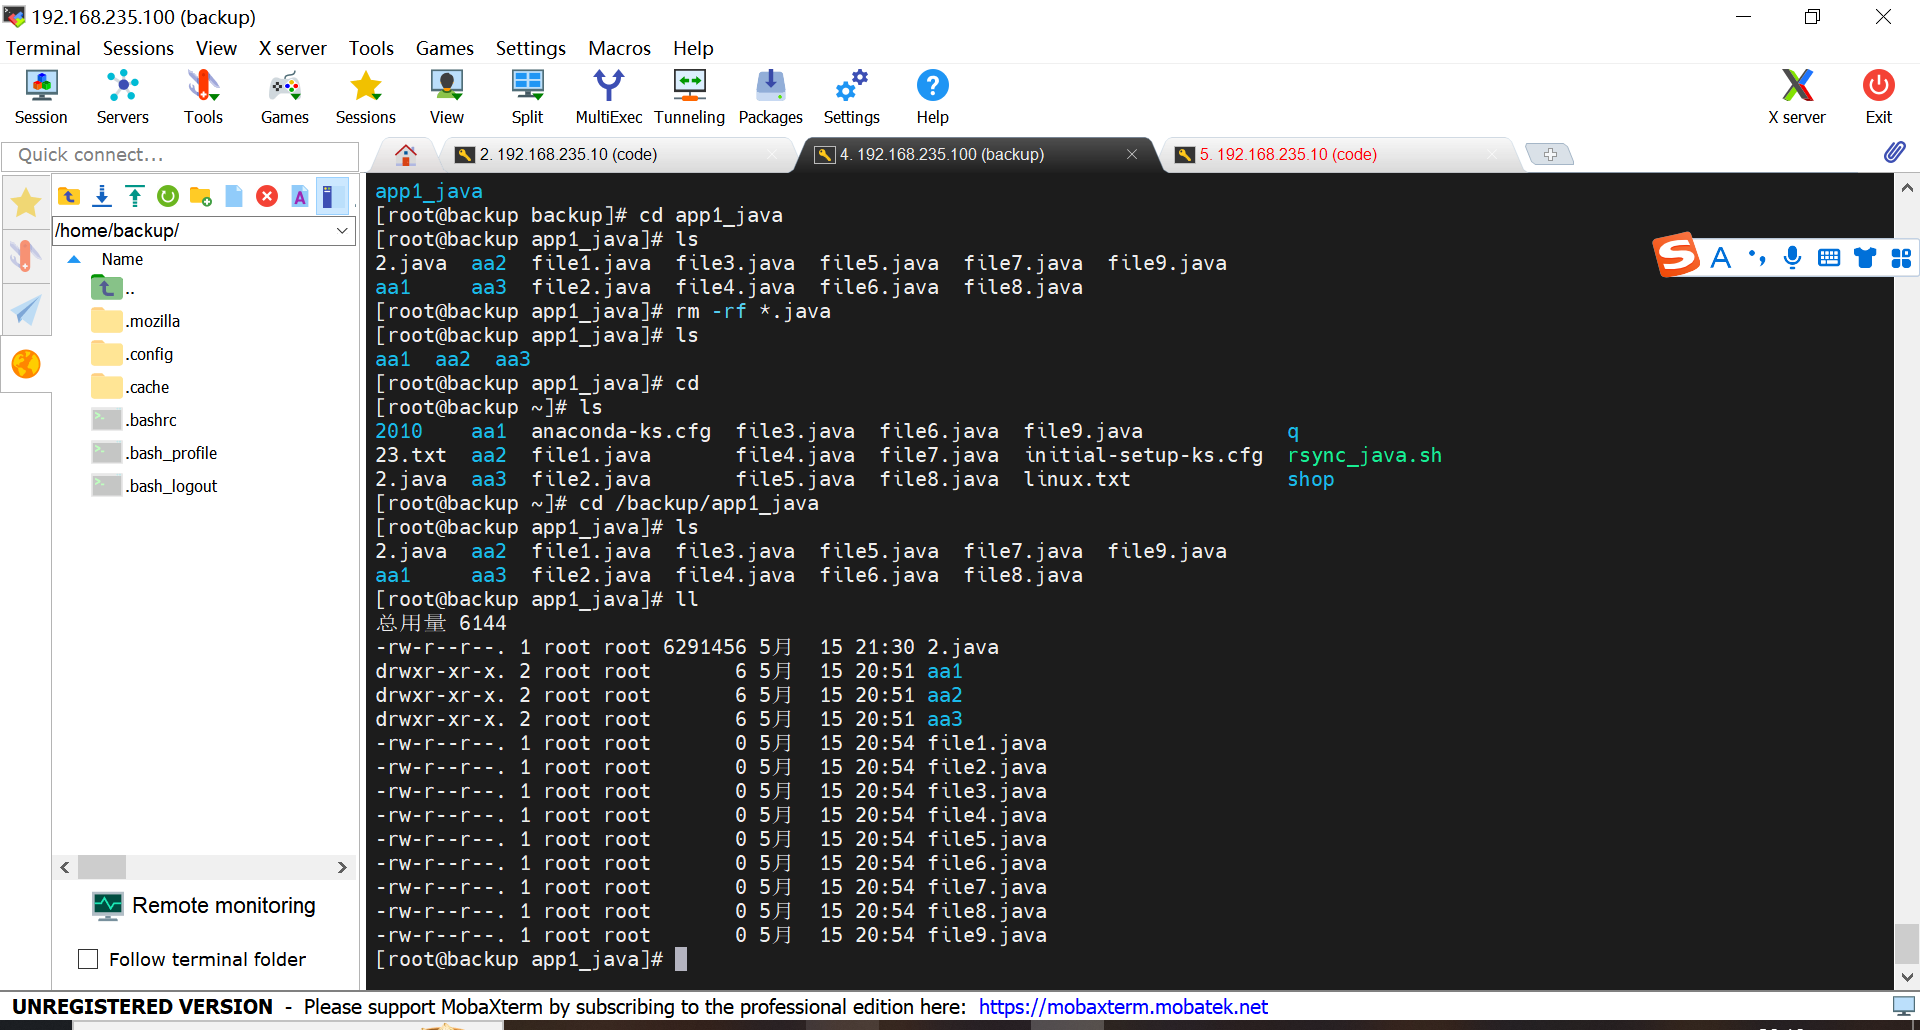Open a new terminal tab
1920x1030 pixels.
point(1549,154)
